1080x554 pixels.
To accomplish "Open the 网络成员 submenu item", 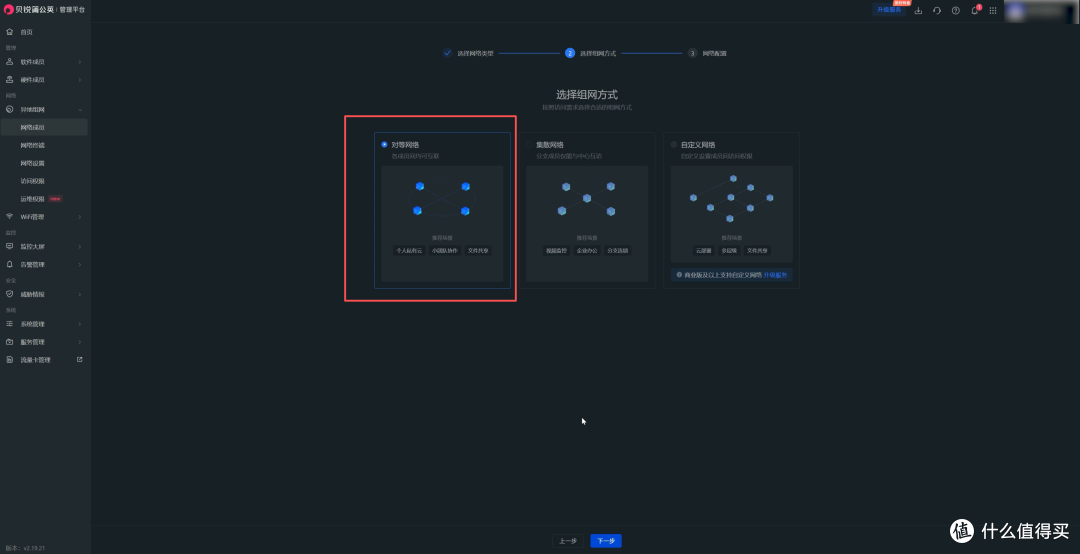I will (44, 127).
